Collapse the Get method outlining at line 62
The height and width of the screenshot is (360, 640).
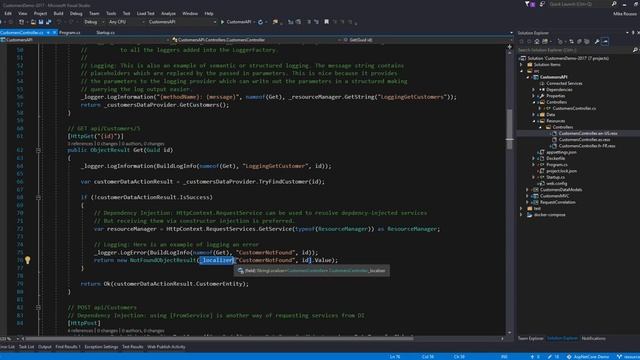(38, 150)
